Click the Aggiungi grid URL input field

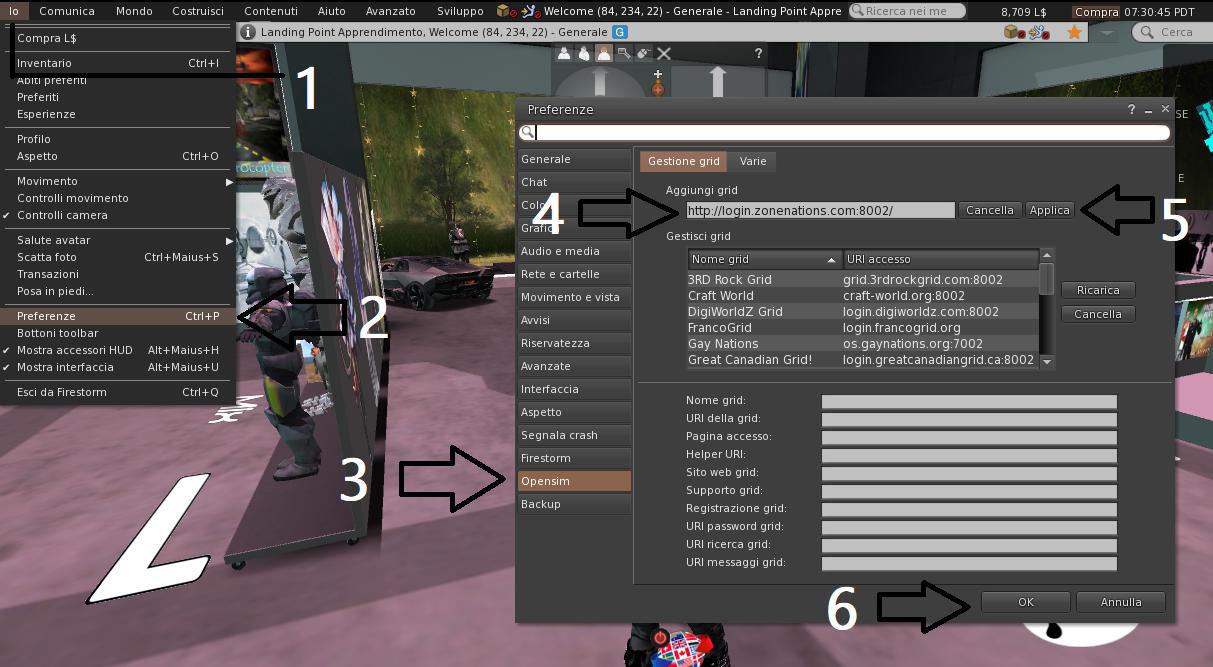819,210
